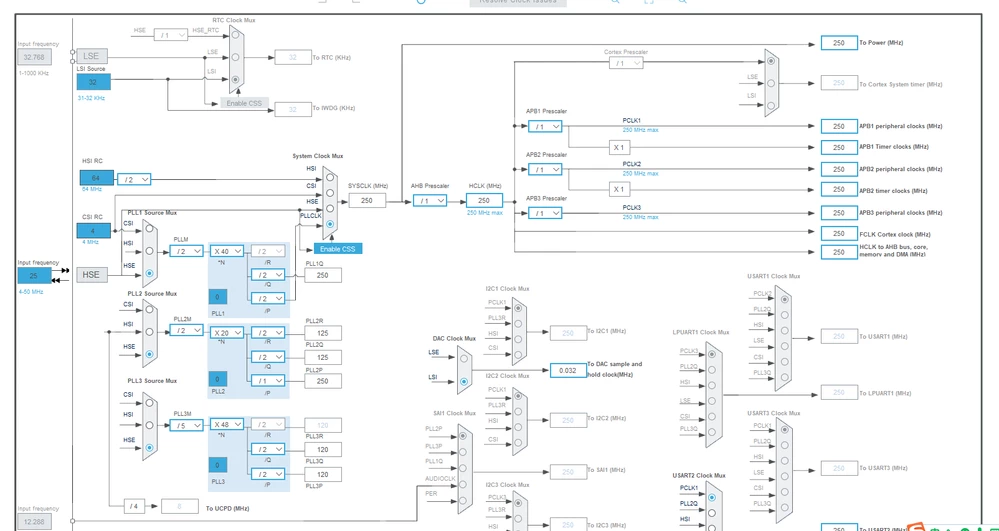This screenshot has height=531, width=999.
Task: Edit the SYSCLK 250 field
Action: pyautogui.click(x=367, y=200)
